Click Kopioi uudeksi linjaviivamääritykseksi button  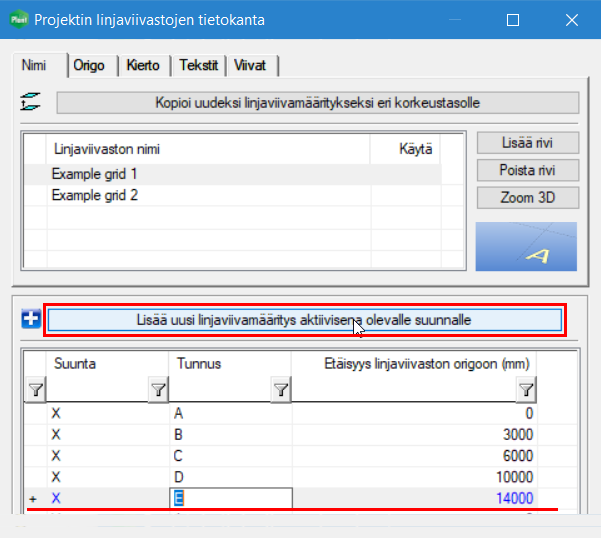pyautogui.click(x=317, y=102)
